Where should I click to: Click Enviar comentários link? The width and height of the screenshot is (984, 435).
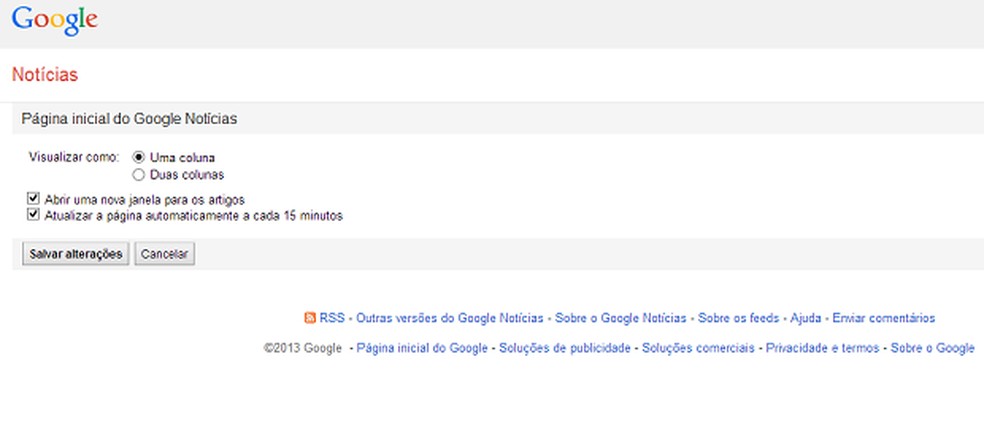pos(884,318)
